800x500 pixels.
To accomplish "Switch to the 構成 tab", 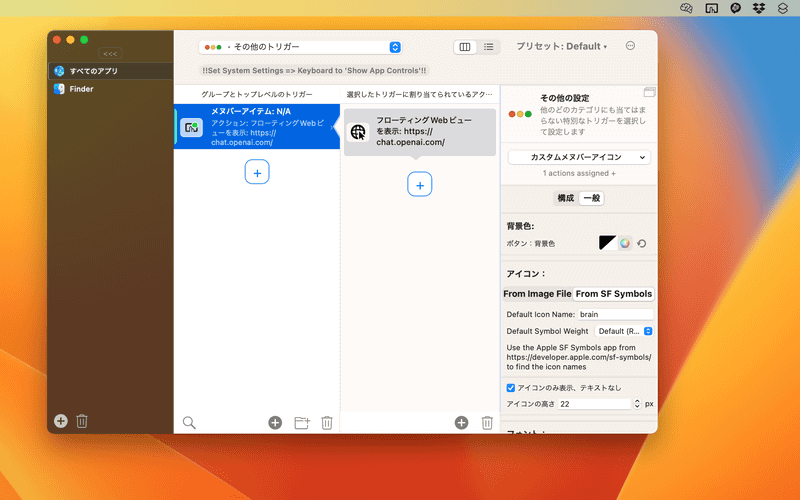I will [566, 198].
